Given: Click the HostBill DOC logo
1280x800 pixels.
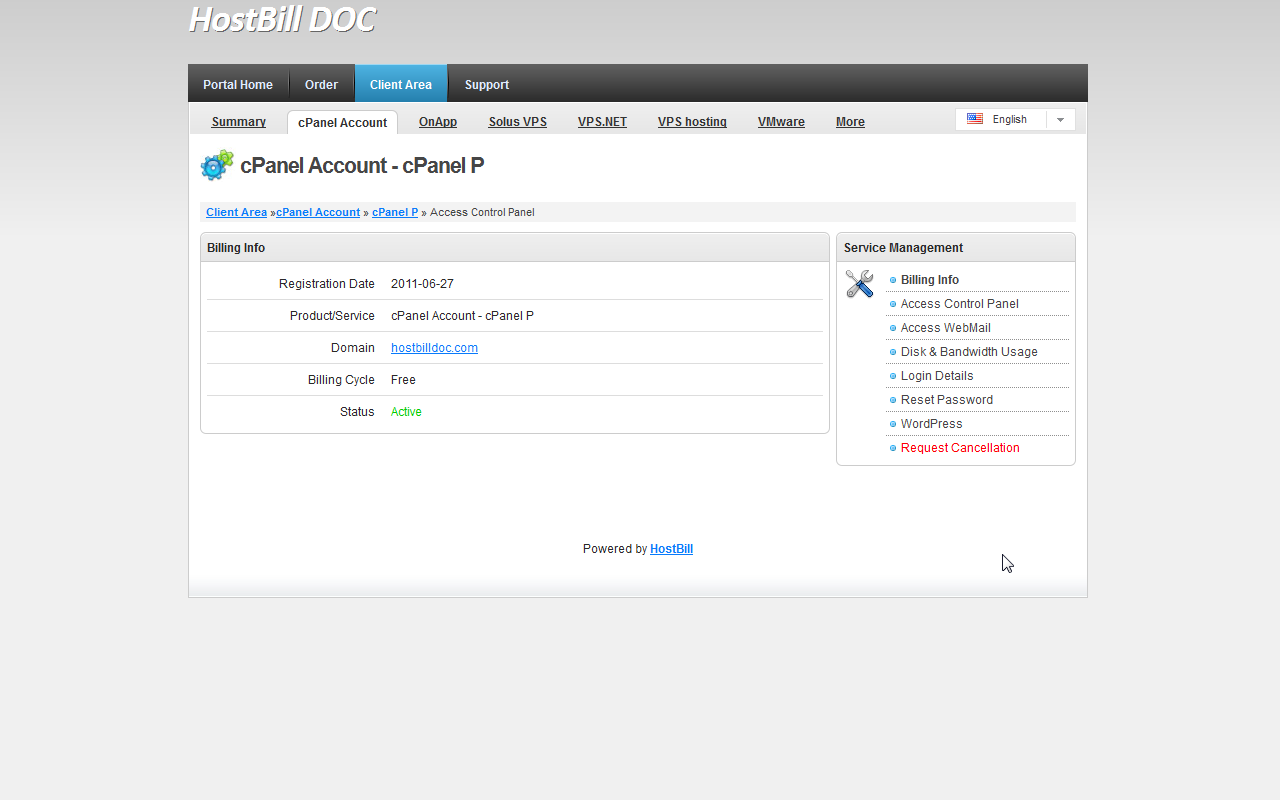Looking at the screenshot, I should pos(282,20).
